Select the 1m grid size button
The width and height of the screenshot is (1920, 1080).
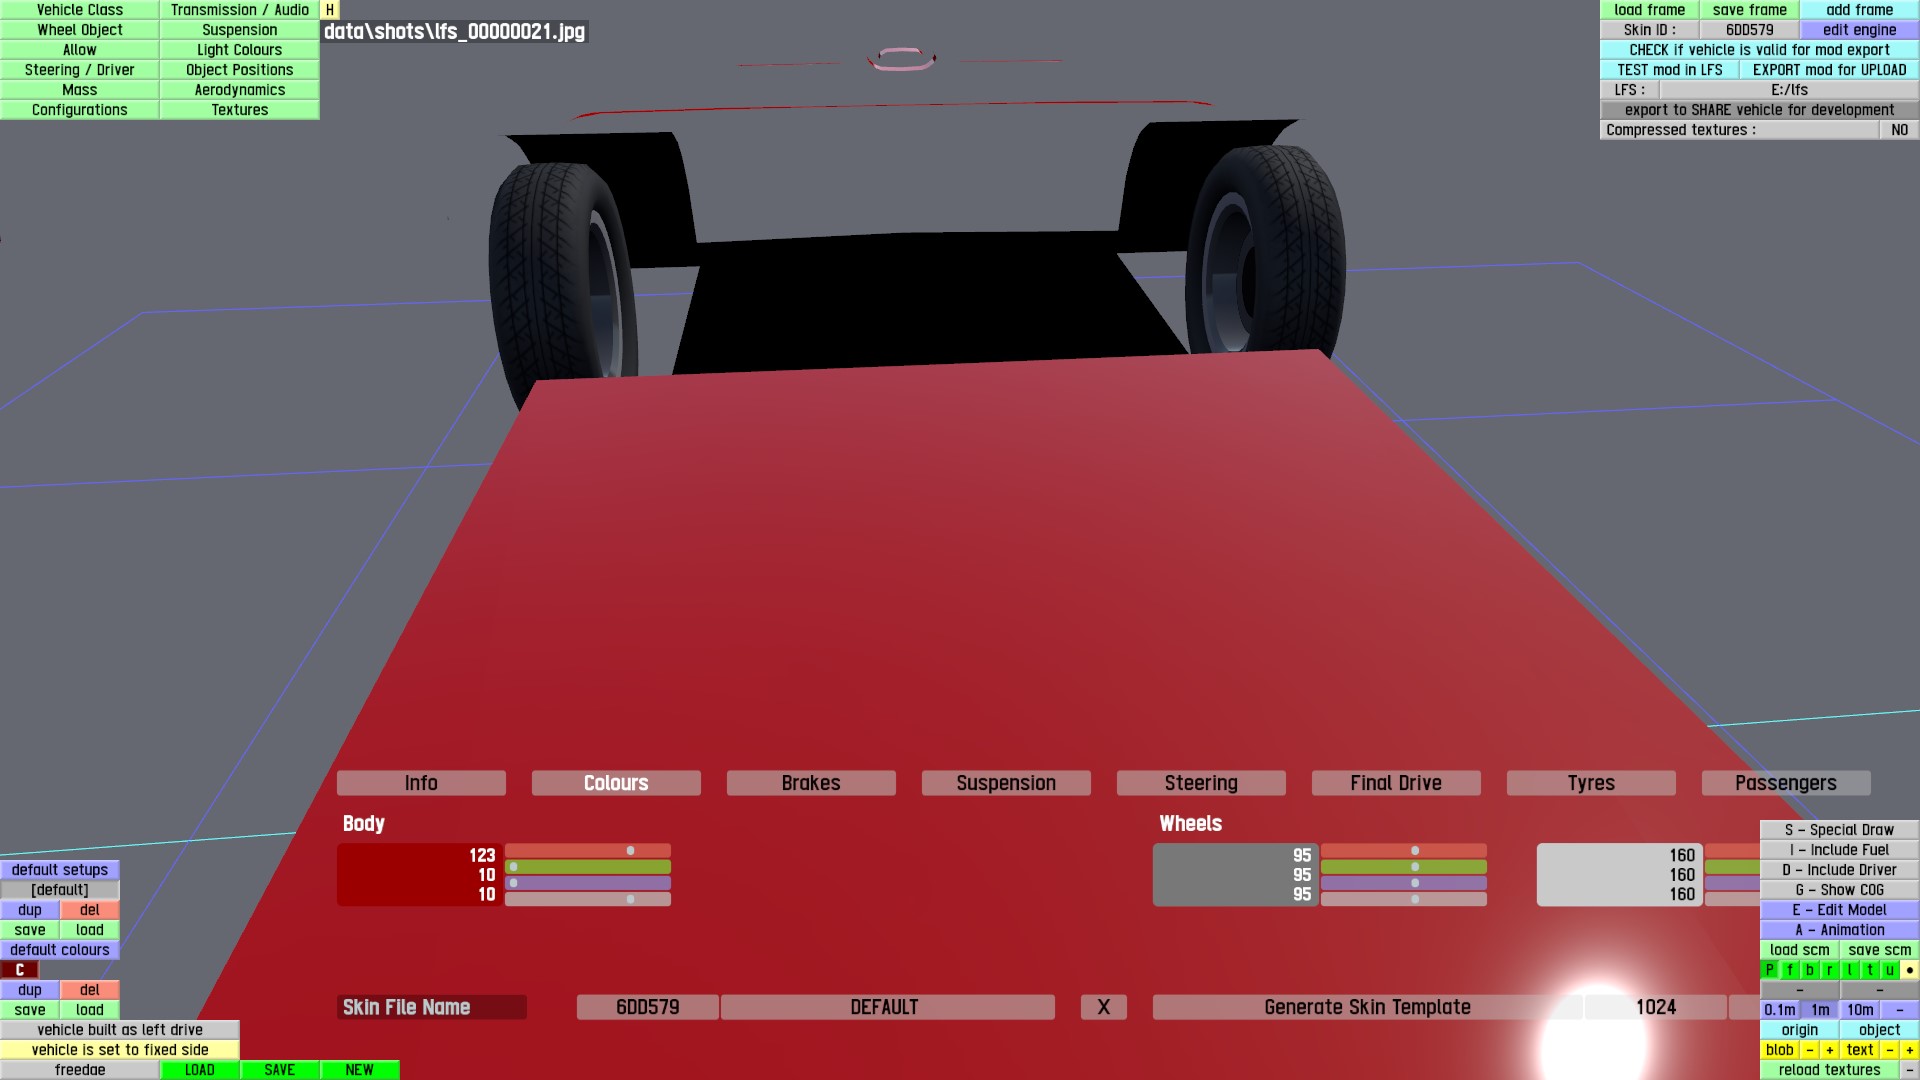point(1820,1010)
